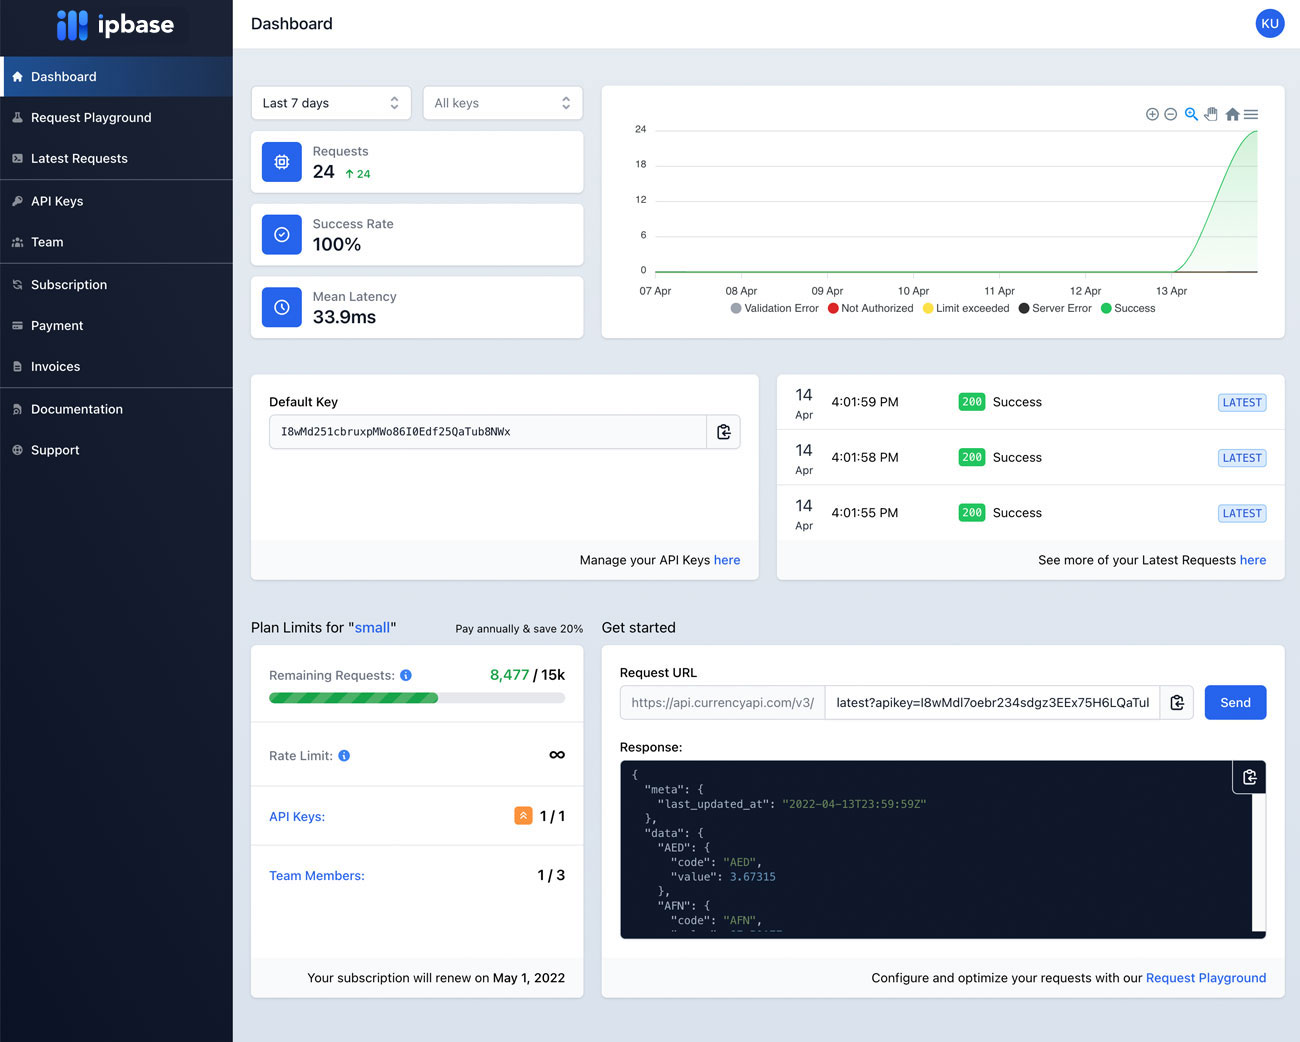Follow the Request Playground link at bottom

(x=1205, y=978)
